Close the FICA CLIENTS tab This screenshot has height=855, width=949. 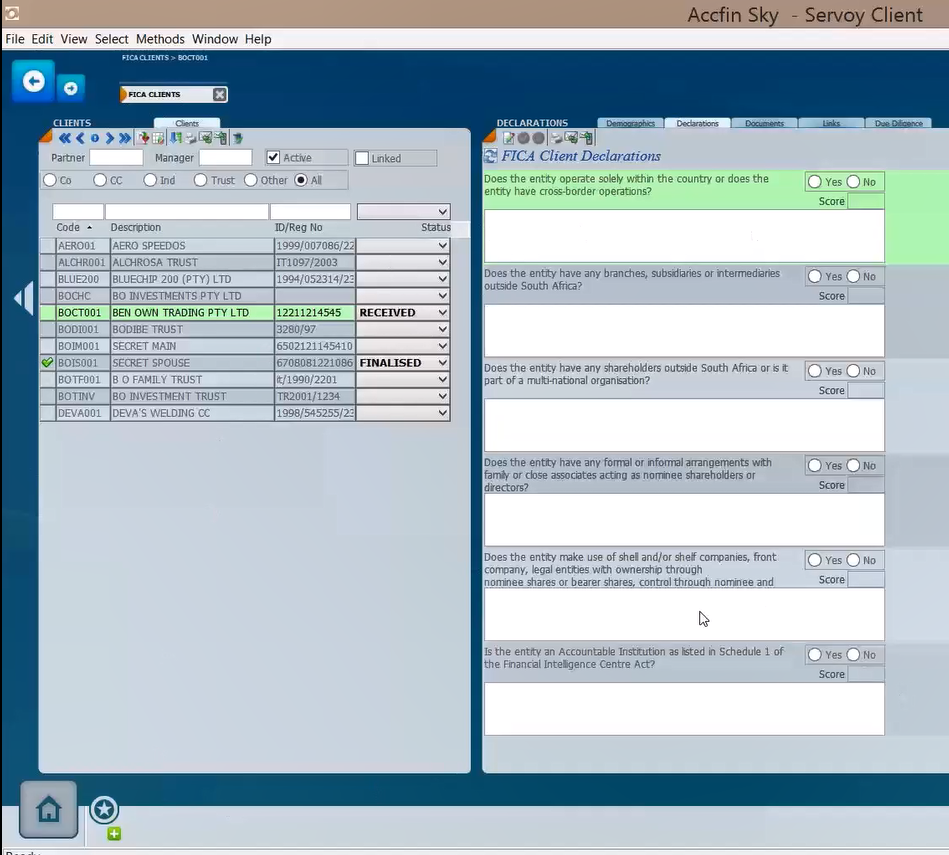coord(220,94)
